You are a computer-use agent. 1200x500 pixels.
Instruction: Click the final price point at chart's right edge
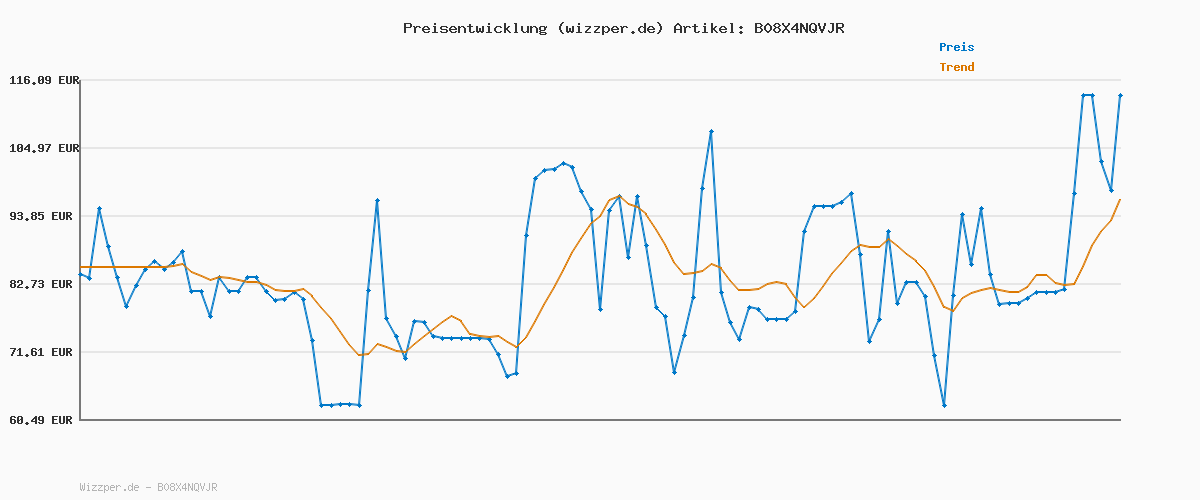(1120, 95)
